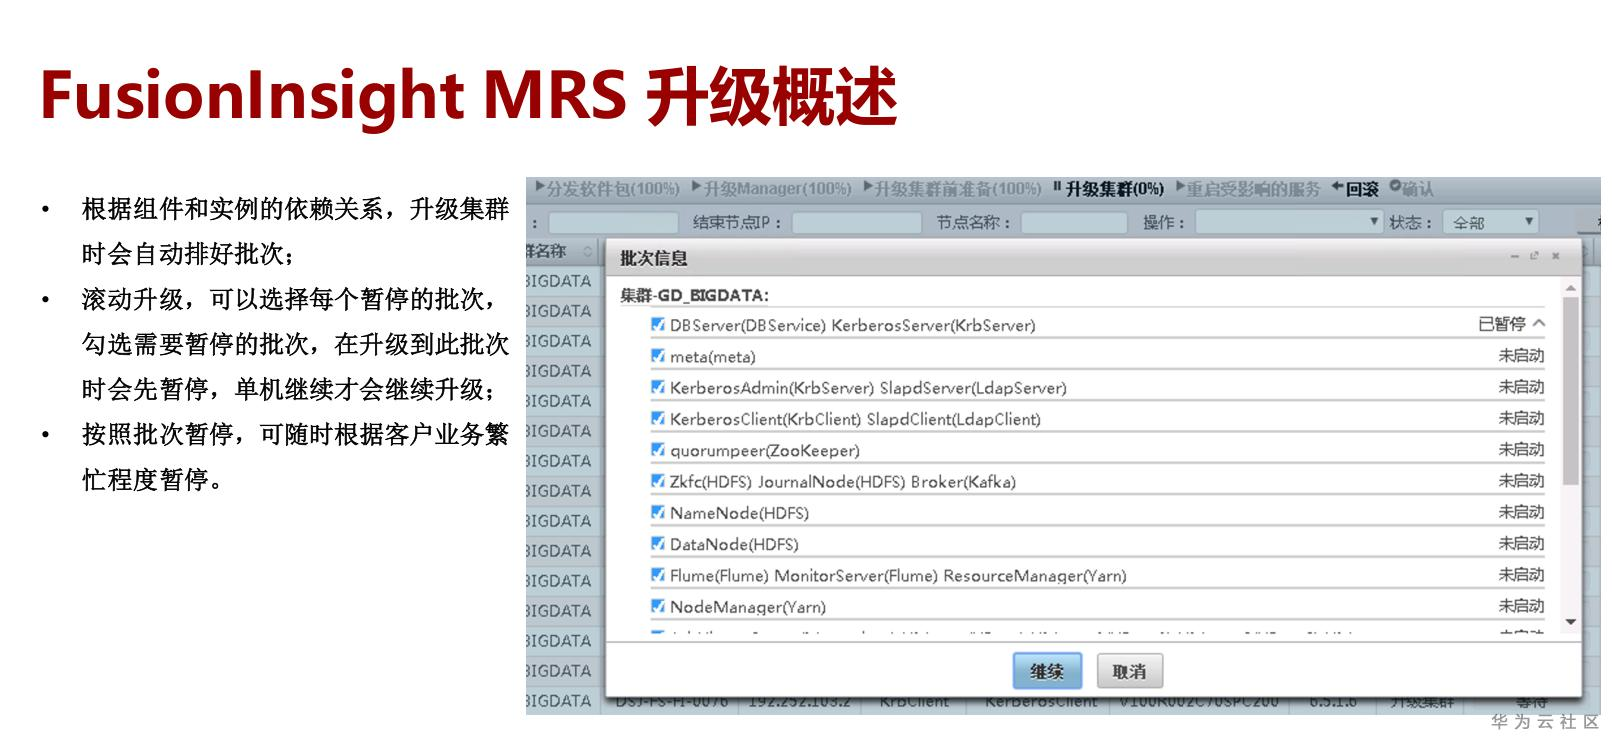This screenshot has height=747, width=1612.
Task: Click 未启动 status on quorumpeer row
Action: tap(1521, 450)
